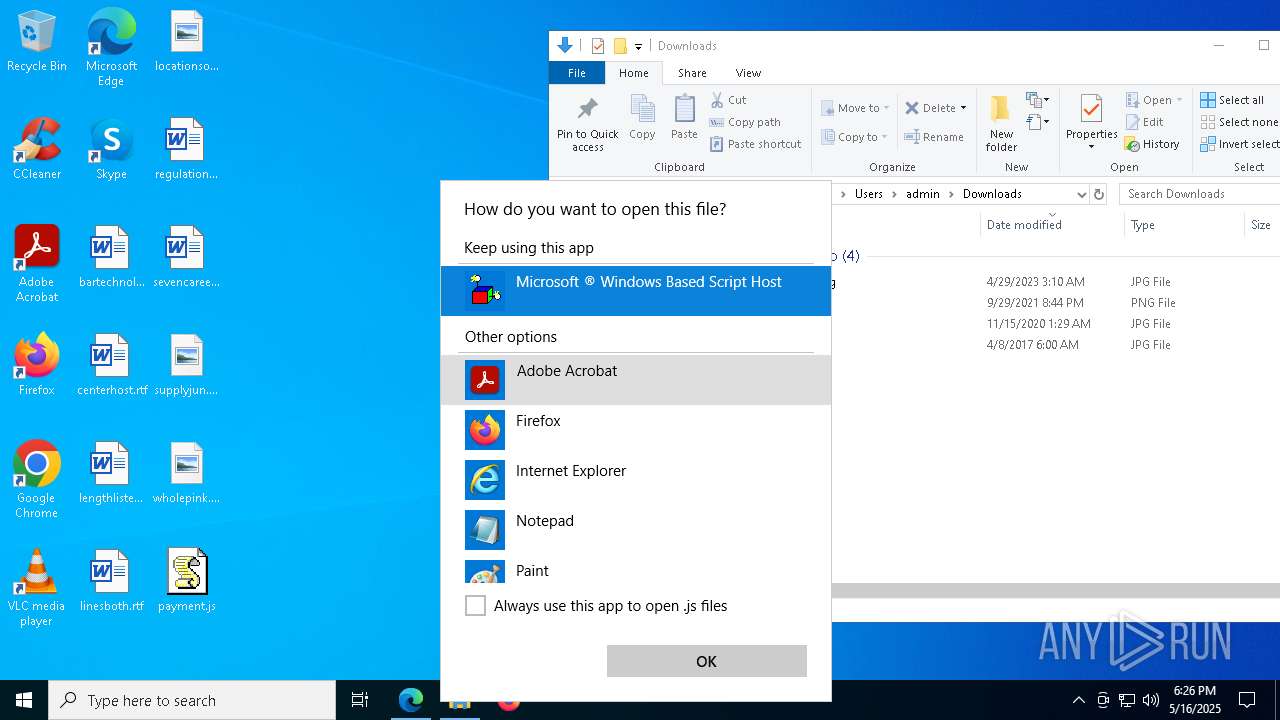Image resolution: width=1280 pixels, height=720 pixels.
Task: Open the File tab in Explorer
Action: pos(577,73)
